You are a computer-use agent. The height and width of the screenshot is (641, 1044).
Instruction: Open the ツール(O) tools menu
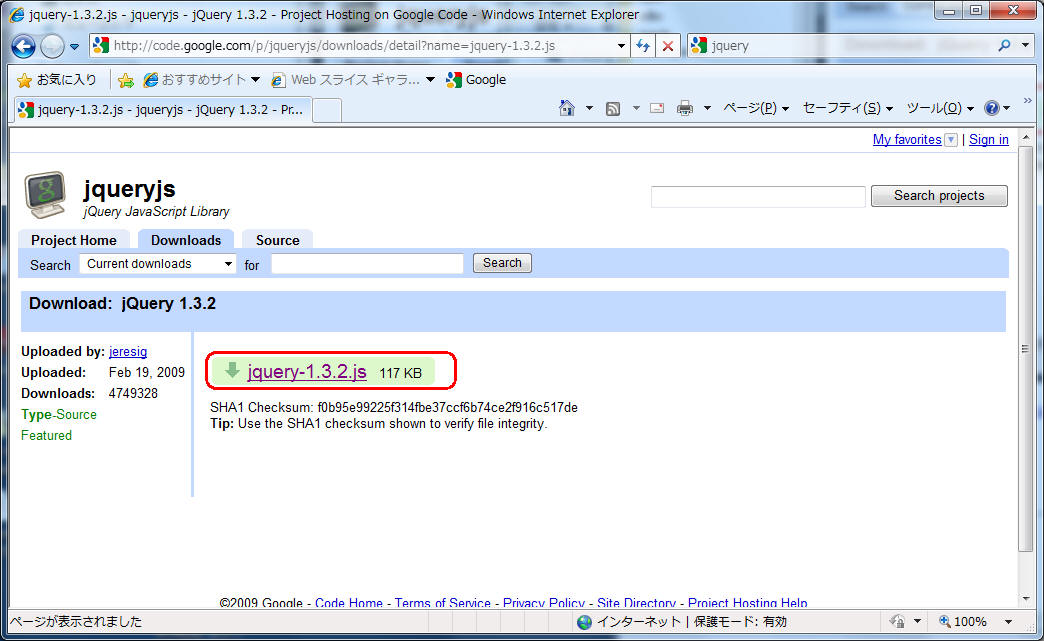(939, 108)
